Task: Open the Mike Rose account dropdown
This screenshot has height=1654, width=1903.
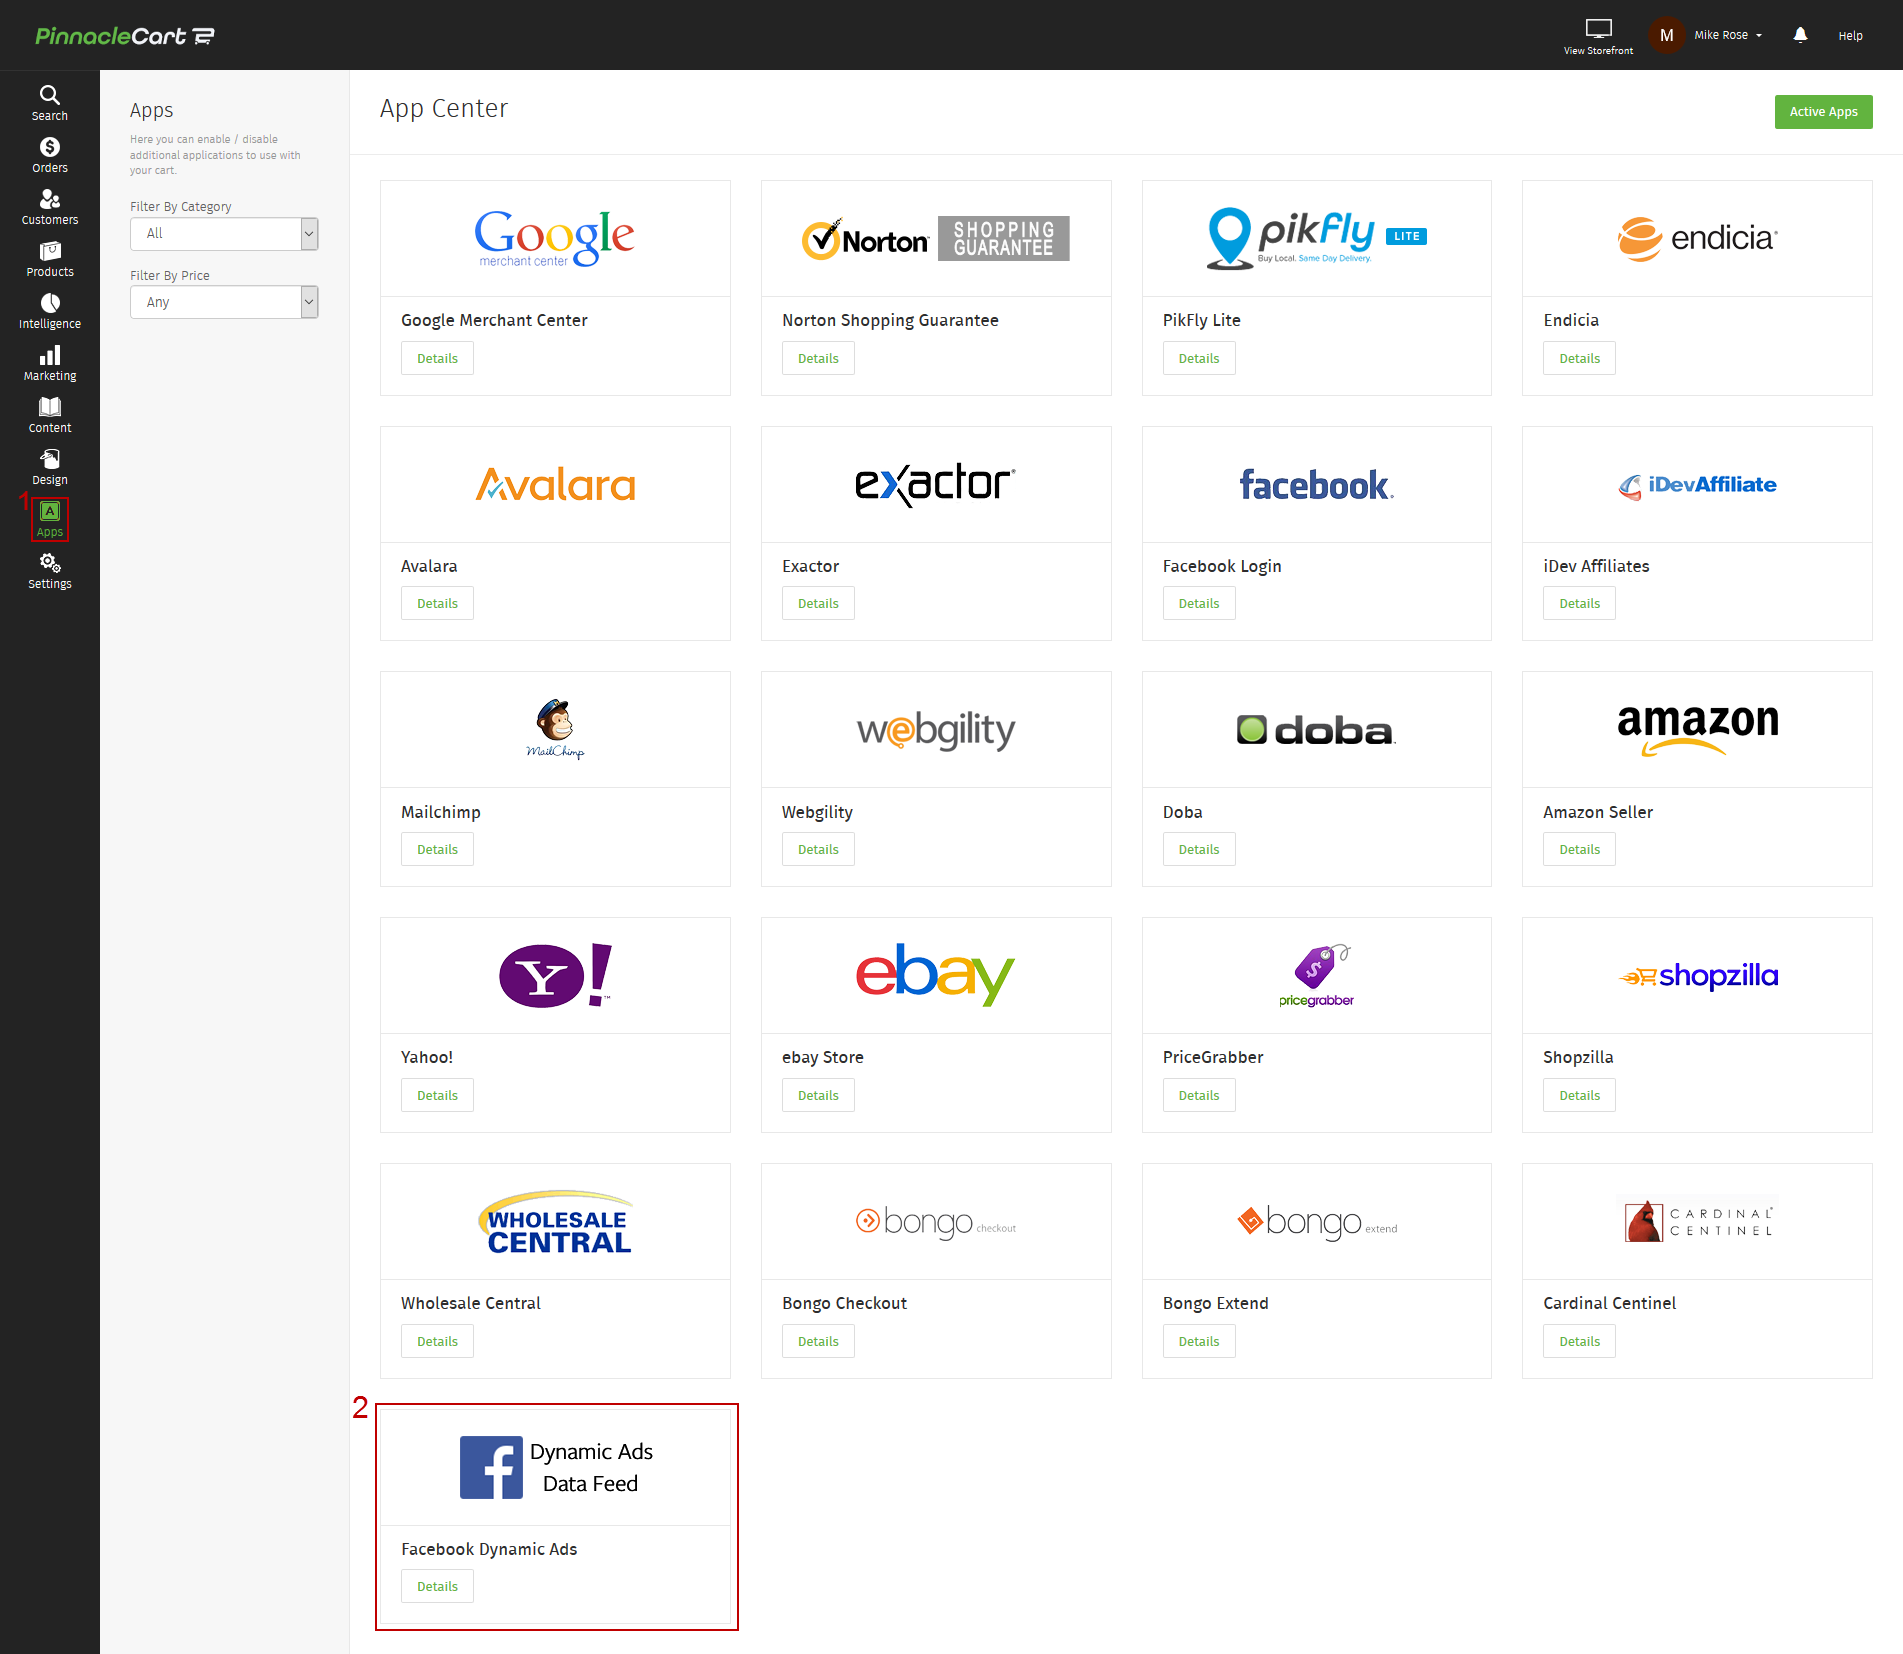Action: [1728, 35]
